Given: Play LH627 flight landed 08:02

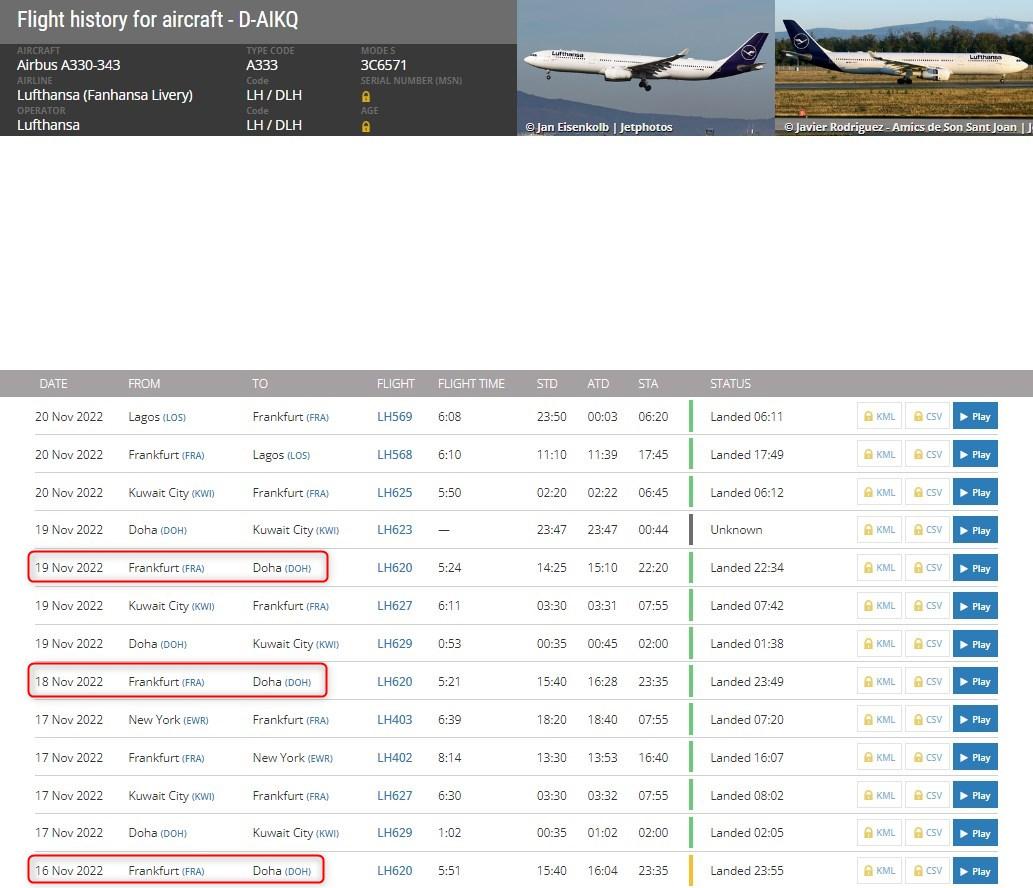Looking at the screenshot, I should 975,795.
